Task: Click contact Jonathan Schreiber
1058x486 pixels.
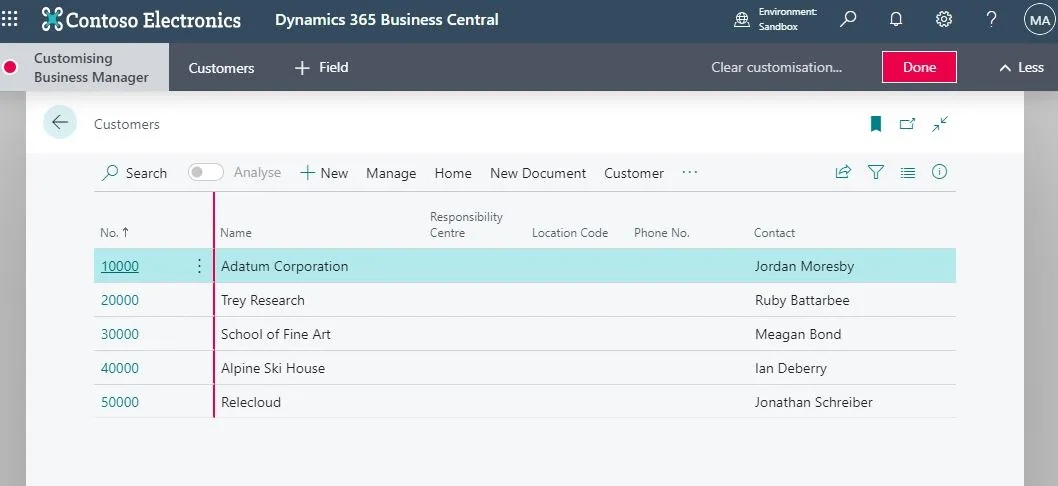Action: (813, 402)
